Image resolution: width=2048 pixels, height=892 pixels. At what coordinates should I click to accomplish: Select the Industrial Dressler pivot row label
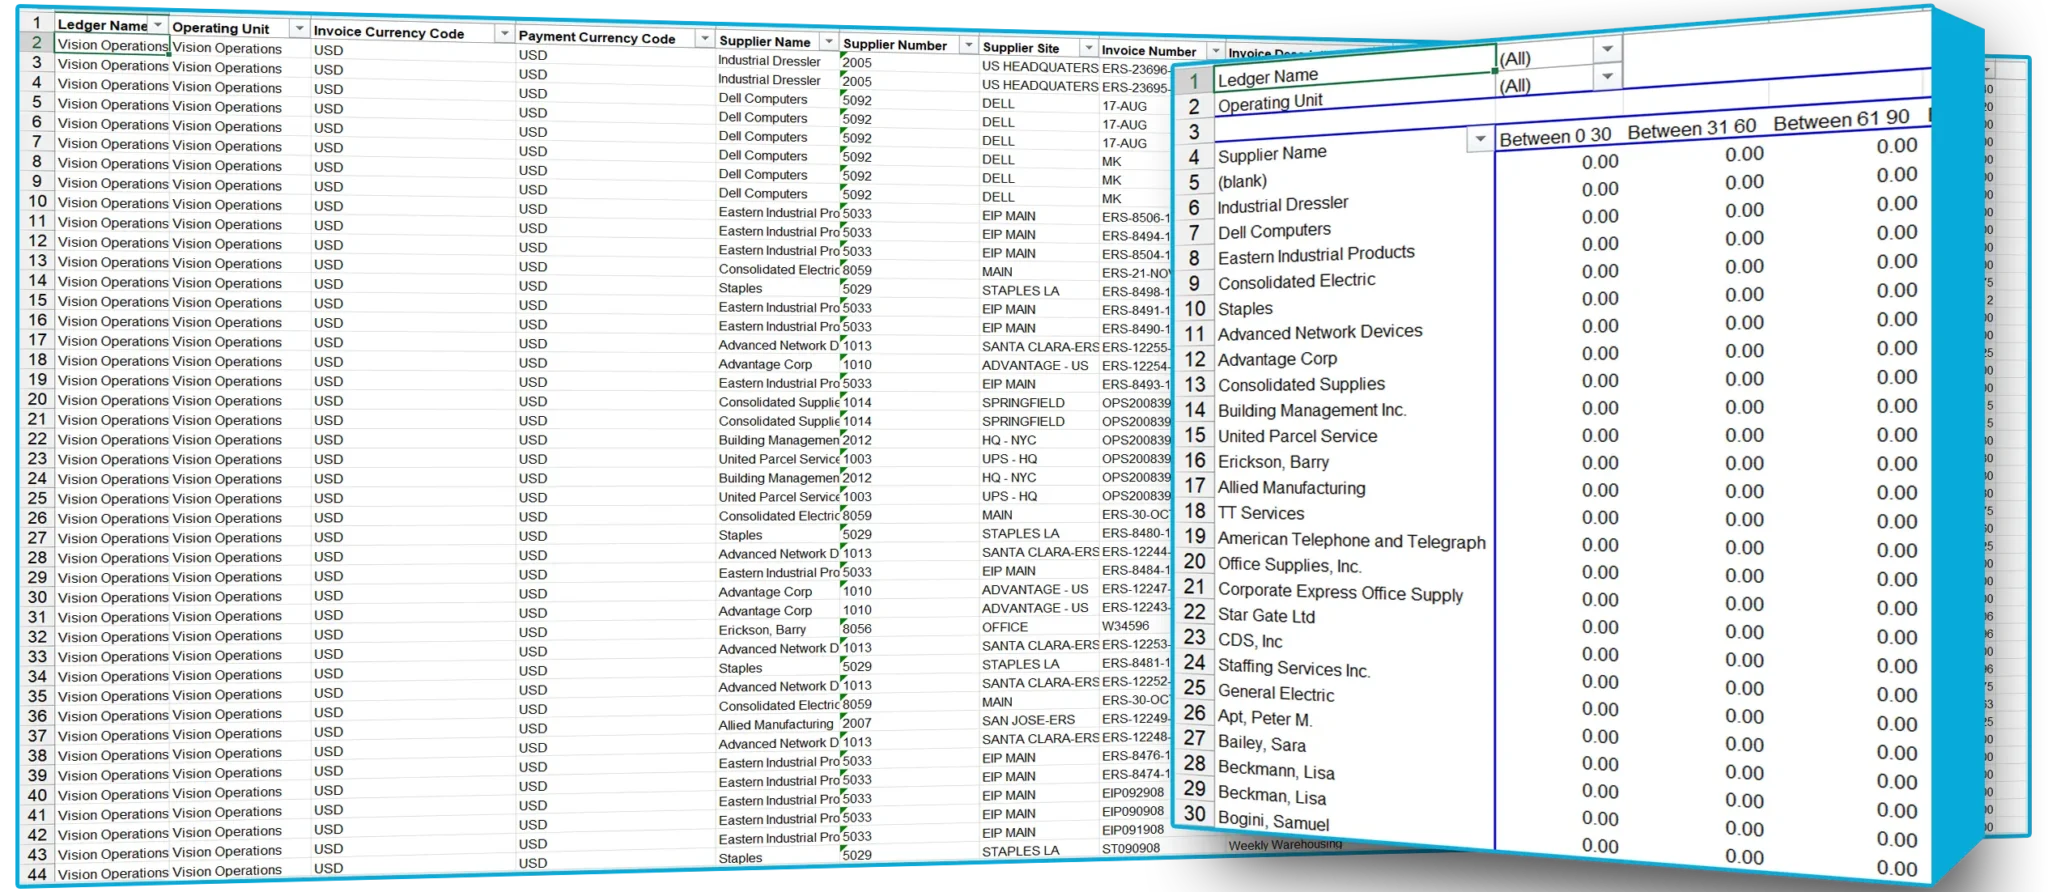[x=1282, y=205]
